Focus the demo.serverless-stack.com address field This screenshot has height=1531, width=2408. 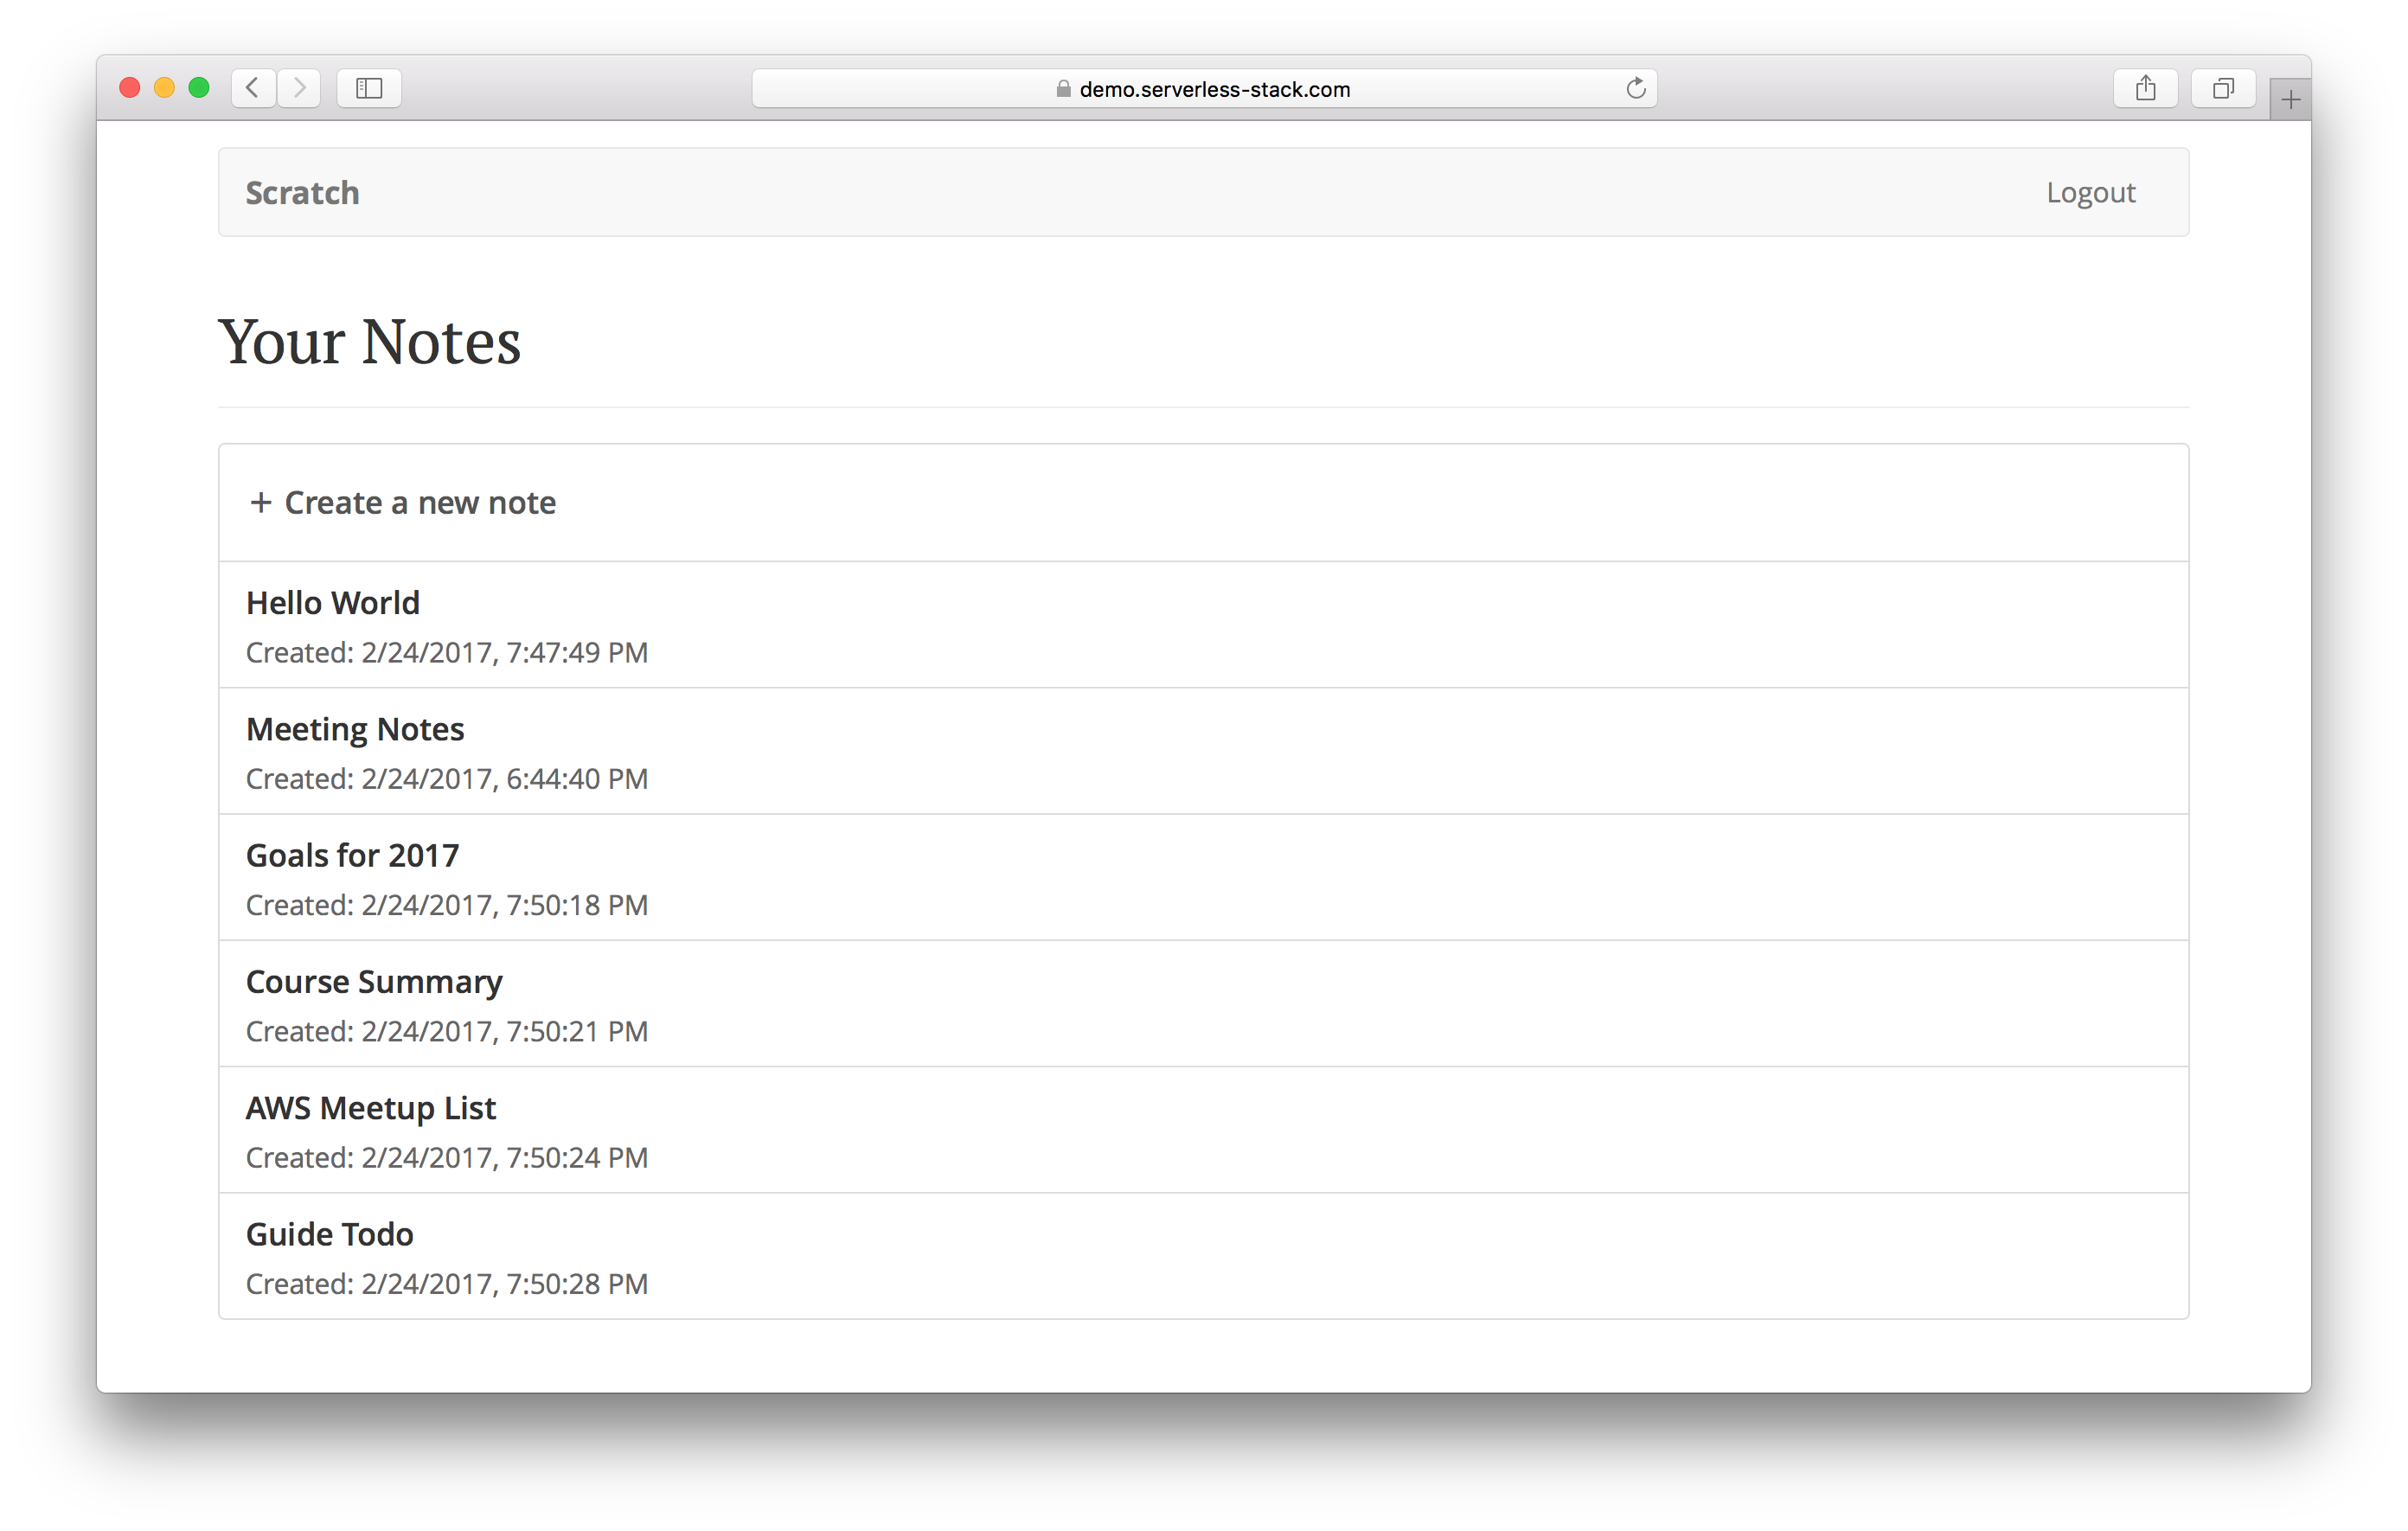(x=1214, y=89)
